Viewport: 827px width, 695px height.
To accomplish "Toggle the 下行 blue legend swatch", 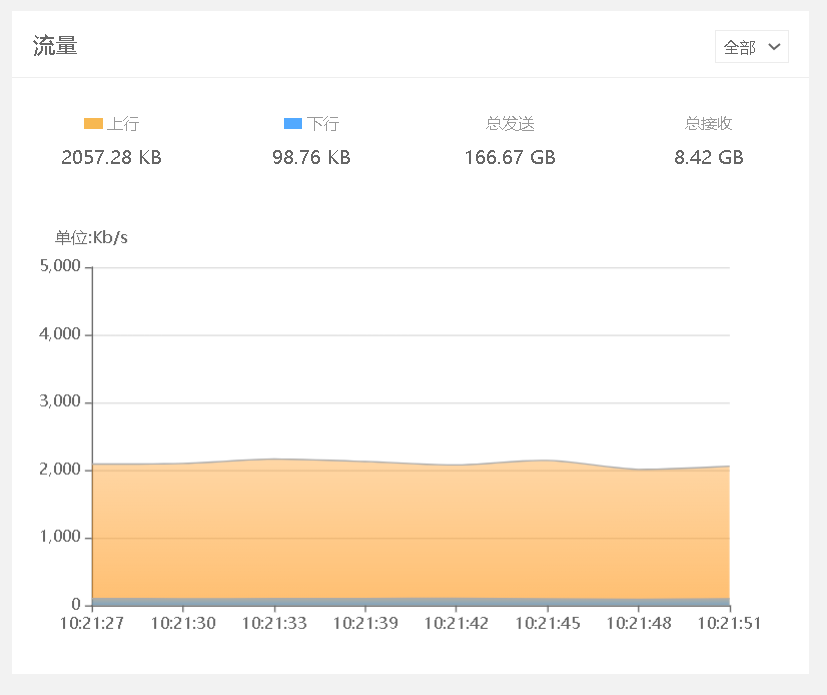I will point(293,123).
